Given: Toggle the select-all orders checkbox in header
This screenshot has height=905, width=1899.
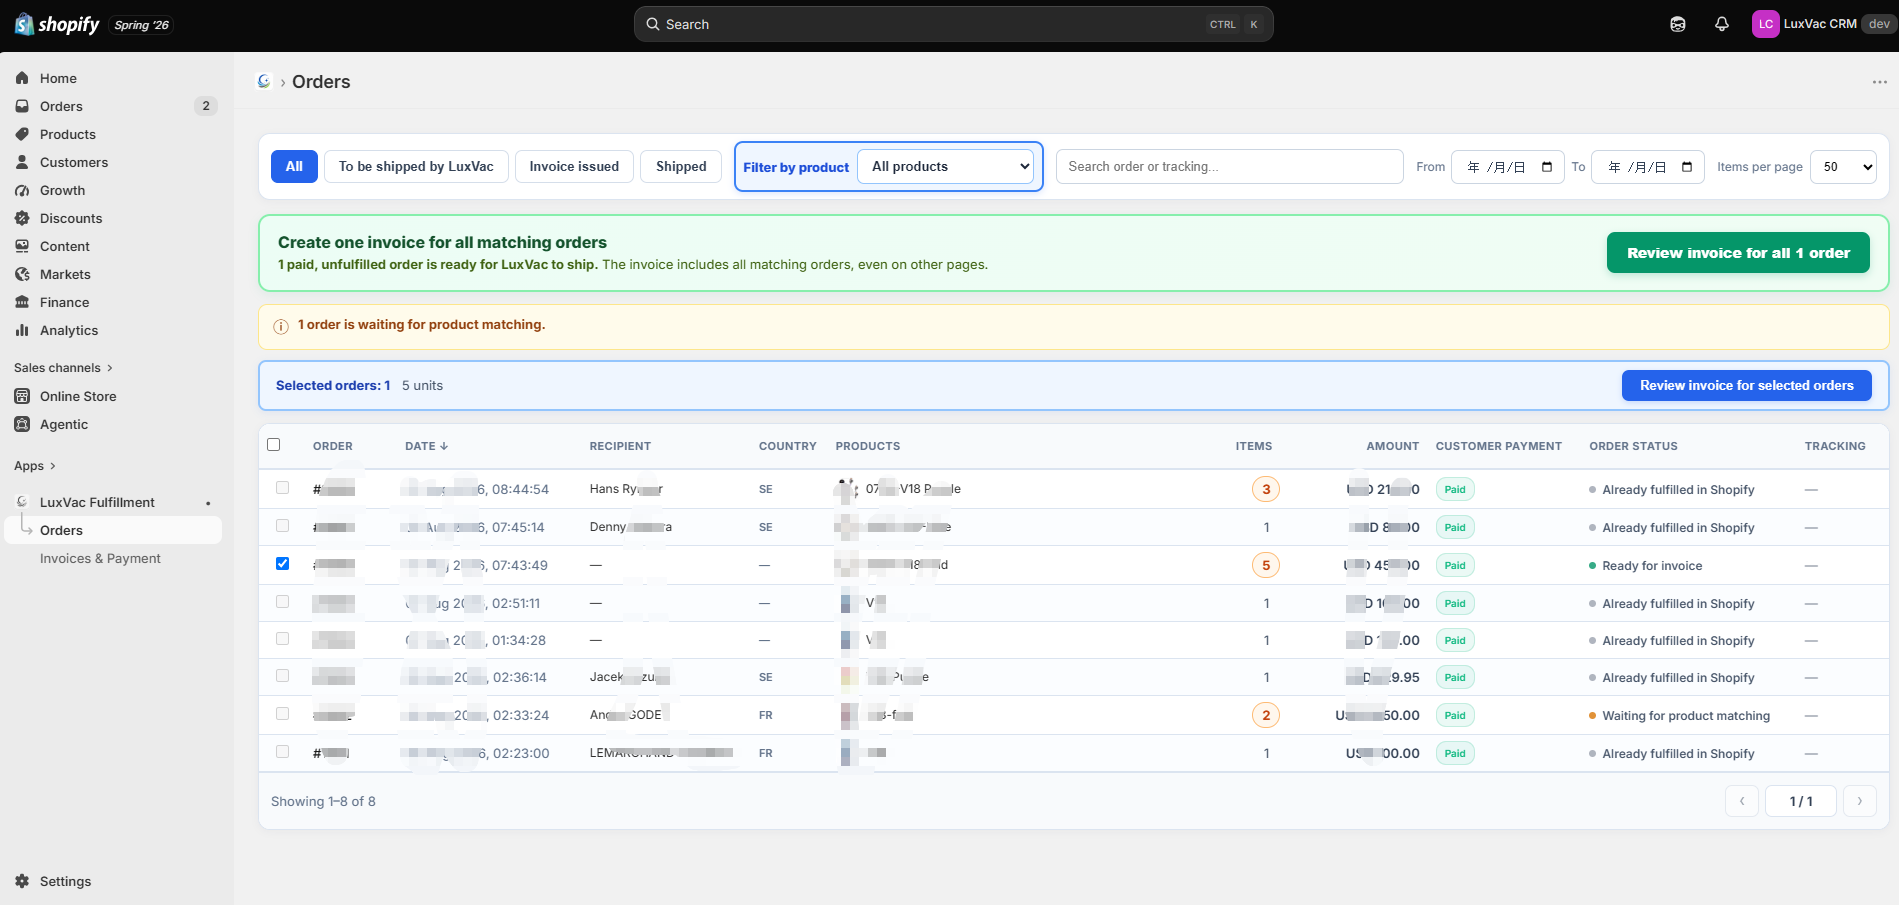Looking at the screenshot, I should [x=274, y=445].
